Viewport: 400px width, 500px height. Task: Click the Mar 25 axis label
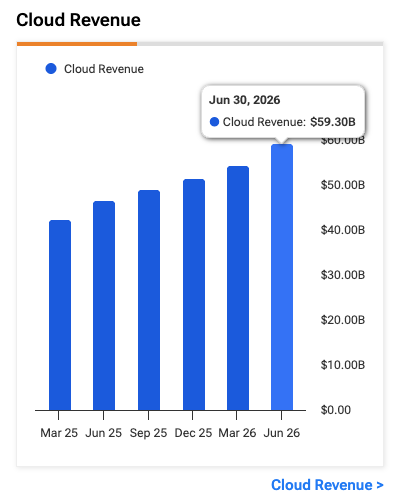tap(59, 433)
